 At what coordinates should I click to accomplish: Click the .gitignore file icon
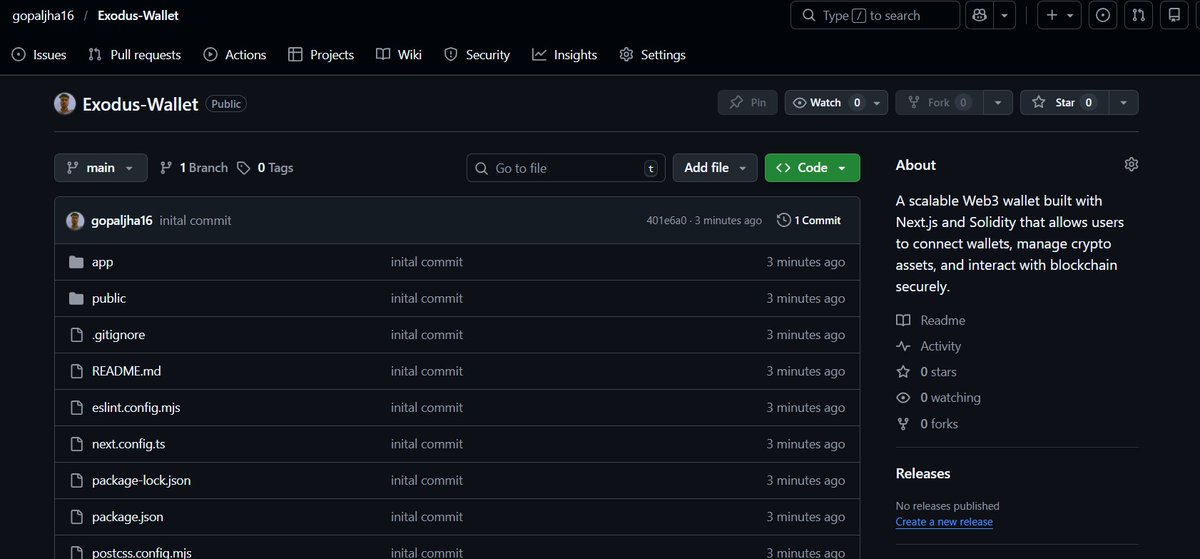click(76, 335)
